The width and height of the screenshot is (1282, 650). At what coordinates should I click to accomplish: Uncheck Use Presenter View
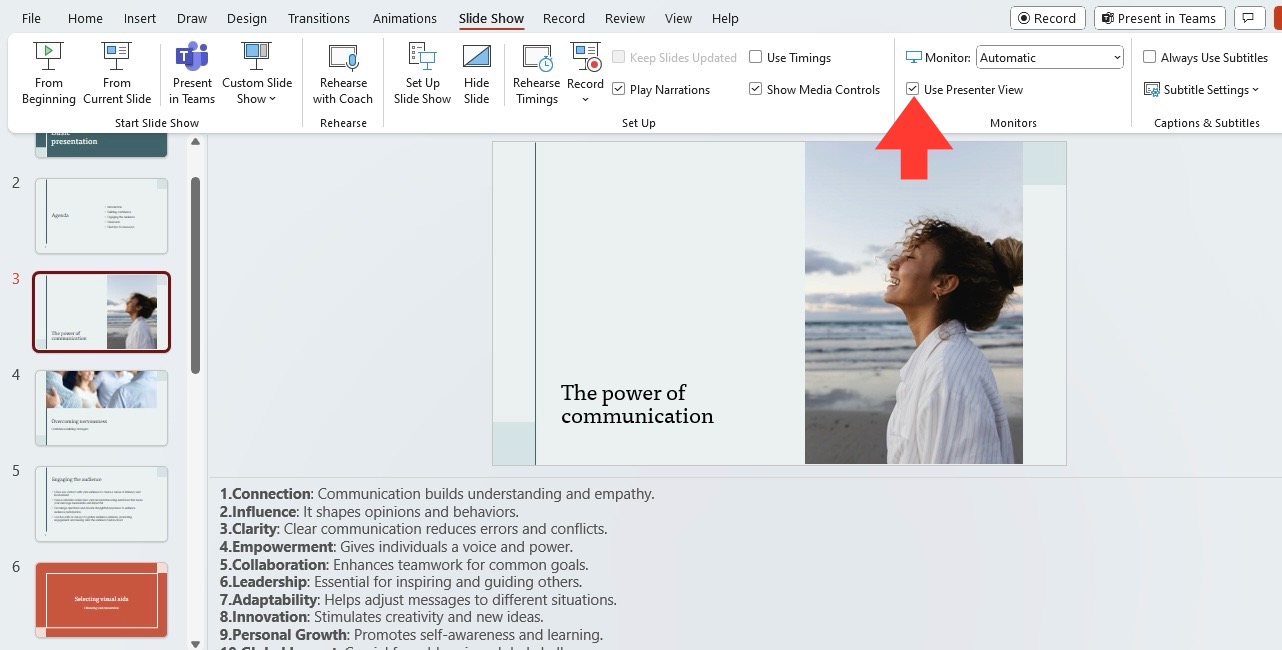coord(912,89)
